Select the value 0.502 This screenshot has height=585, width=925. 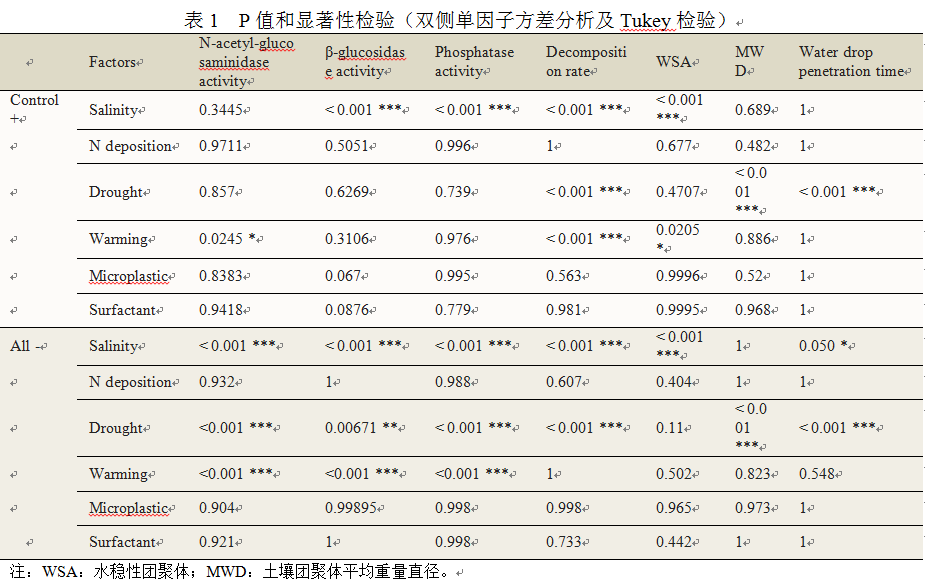click(x=674, y=474)
